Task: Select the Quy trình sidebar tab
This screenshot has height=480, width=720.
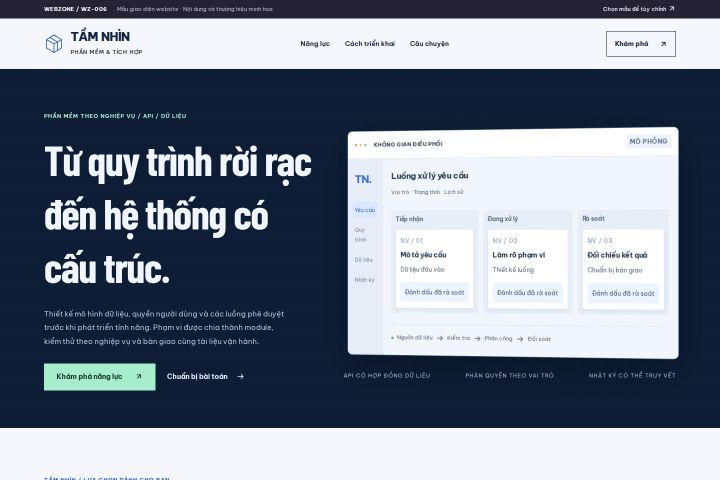Action: (360, 234)
